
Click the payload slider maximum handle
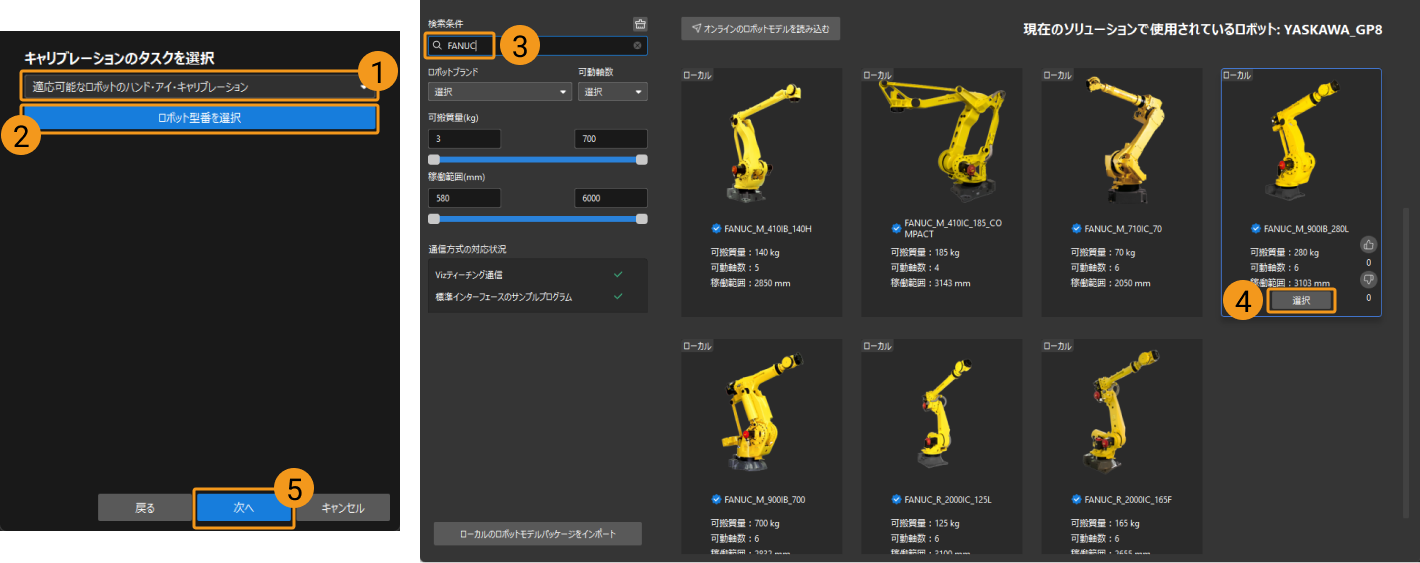(x=642, y=159)
